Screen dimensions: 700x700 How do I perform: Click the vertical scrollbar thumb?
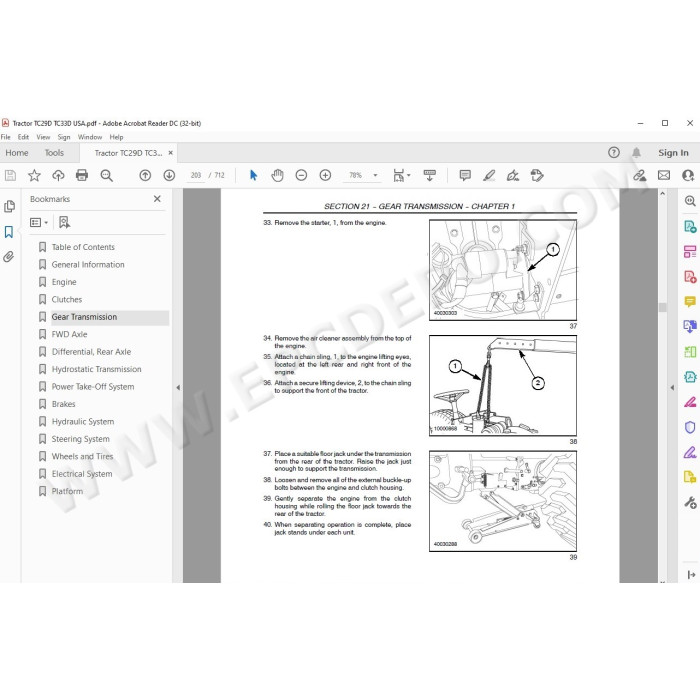(662, 307)
